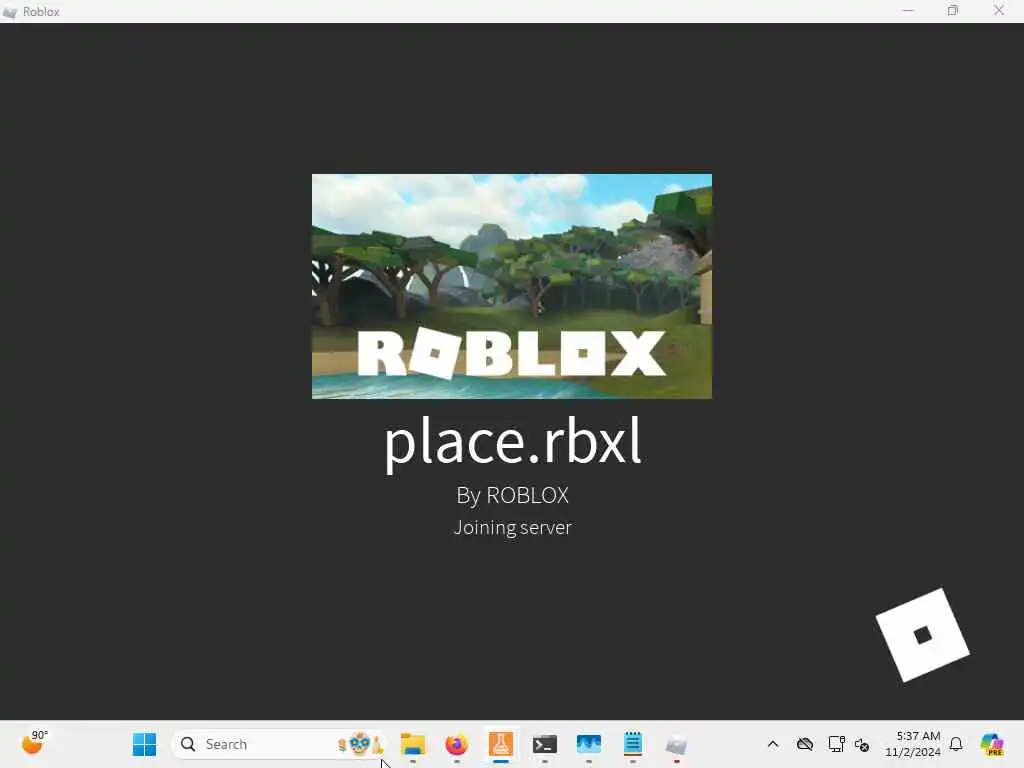Screen dimensions: 1024x768
Task: Click the crossed-out cloud sync tray icon
Action: click(805, 744)
